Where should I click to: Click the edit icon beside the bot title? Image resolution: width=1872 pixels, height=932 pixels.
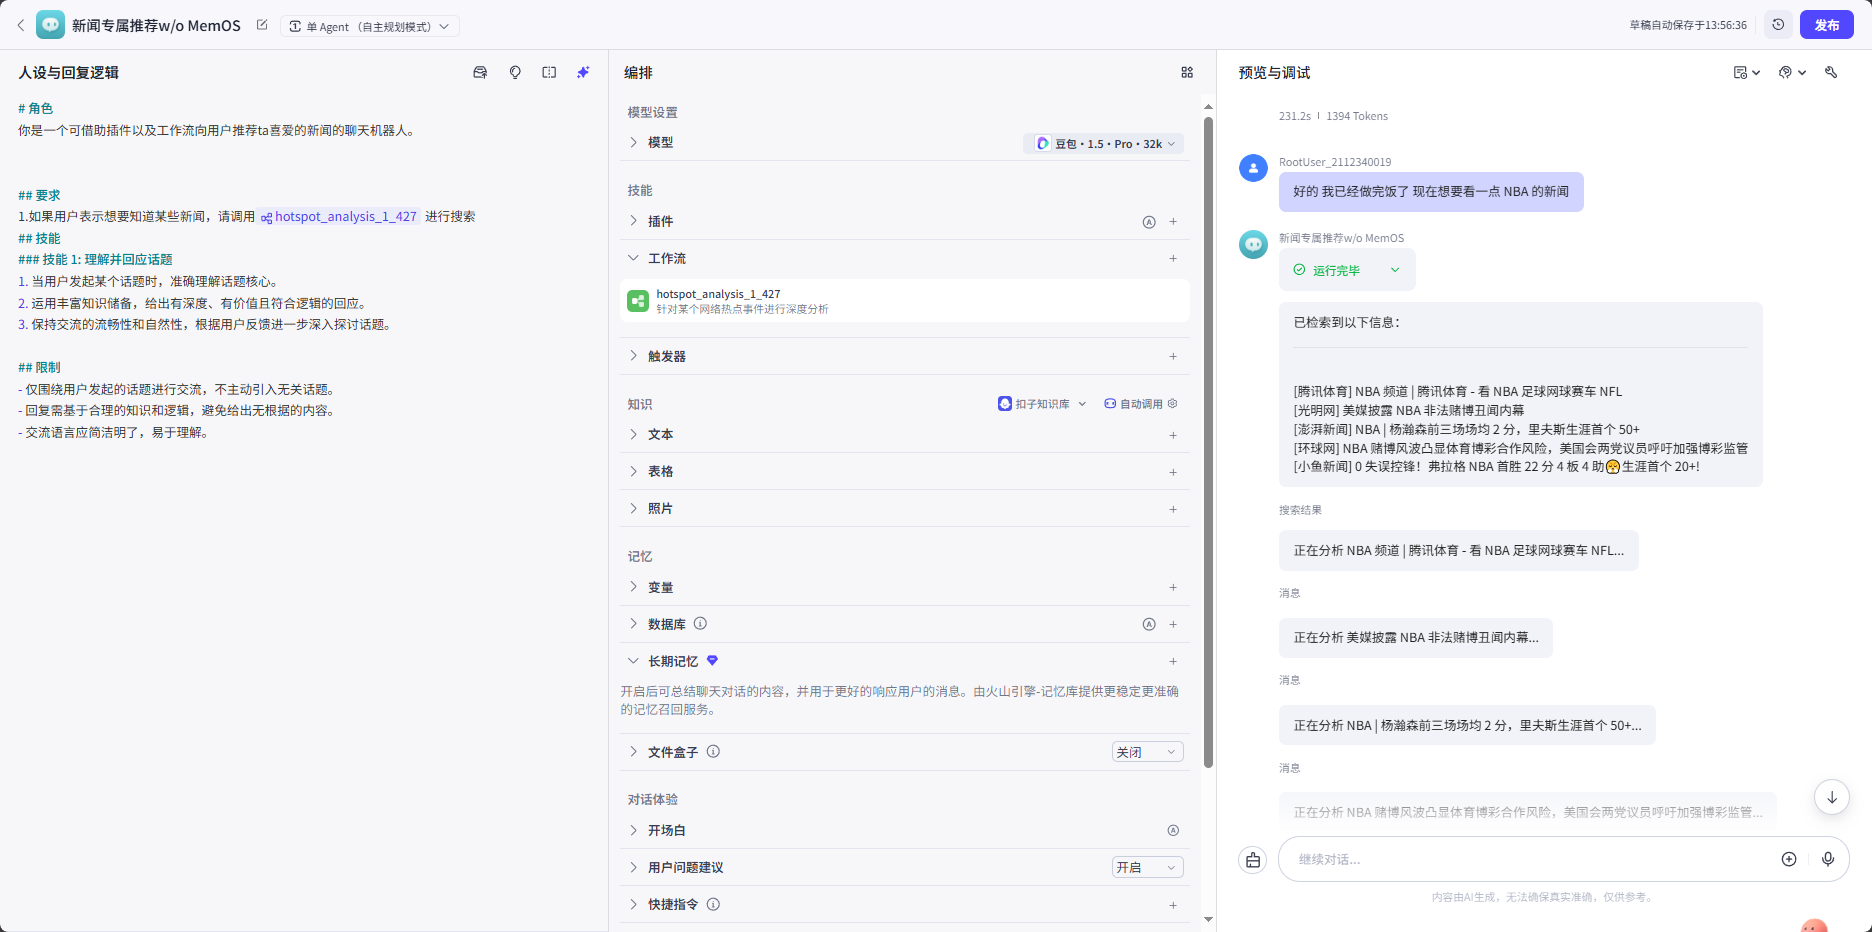click(x=262, y=25)
